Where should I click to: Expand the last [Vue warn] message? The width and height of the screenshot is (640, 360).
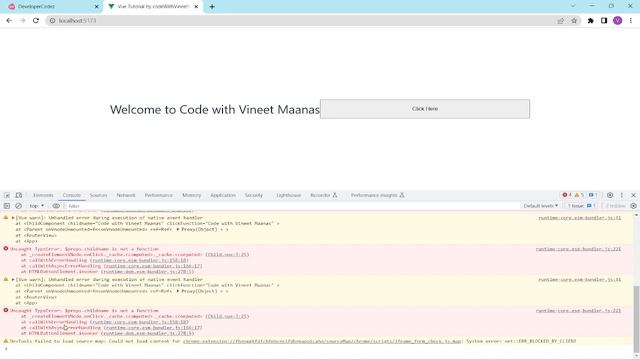pos(13,280)
